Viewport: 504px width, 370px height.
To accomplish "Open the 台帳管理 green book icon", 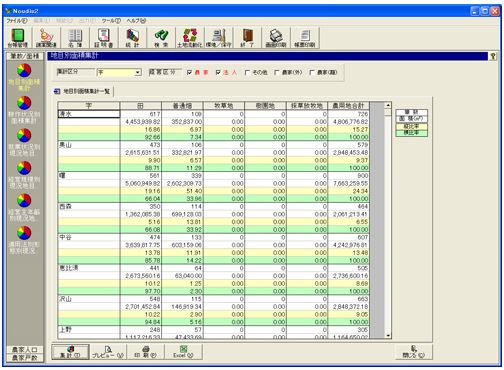I will pos(18,38).
